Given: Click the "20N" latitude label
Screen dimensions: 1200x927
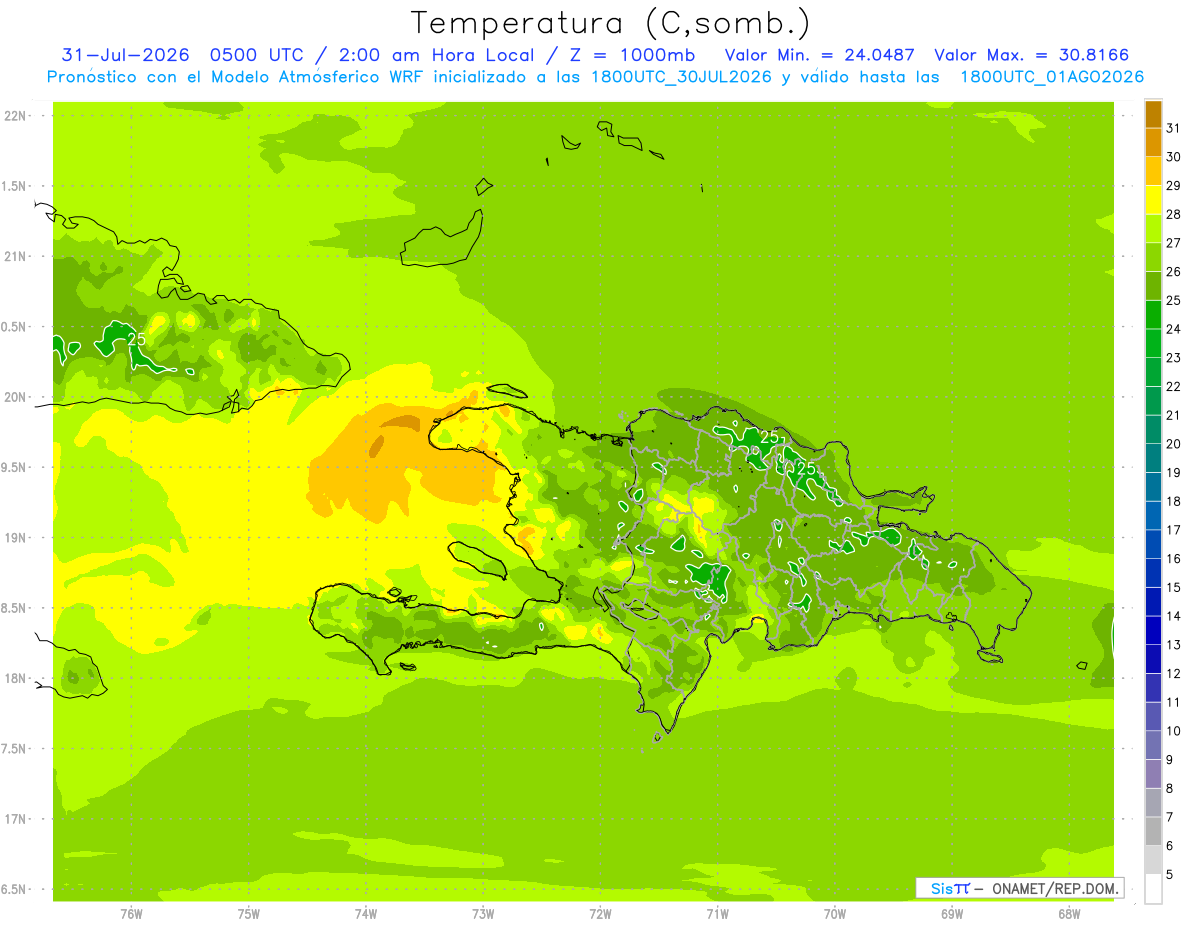Looking at the screenshot, I should click(15, 397).
